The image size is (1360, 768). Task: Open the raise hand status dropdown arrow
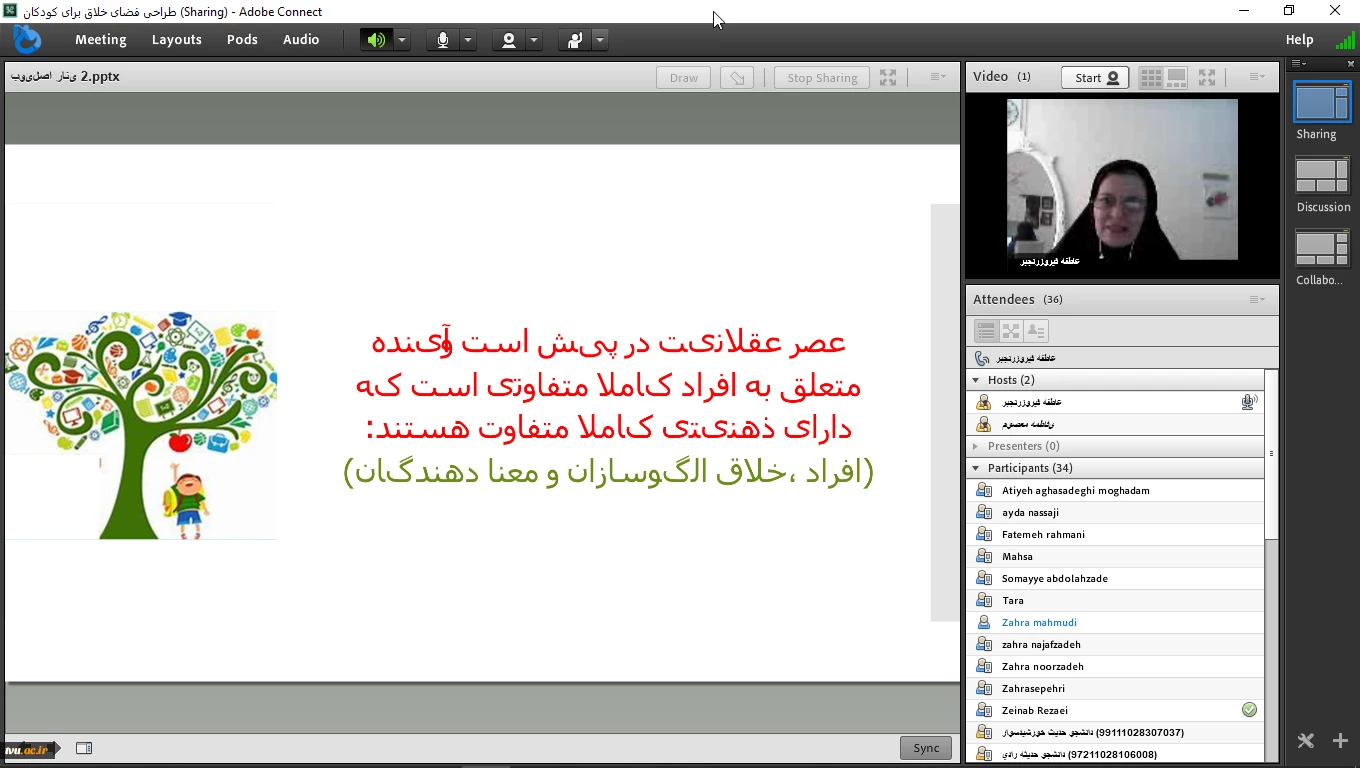[600, 40]
